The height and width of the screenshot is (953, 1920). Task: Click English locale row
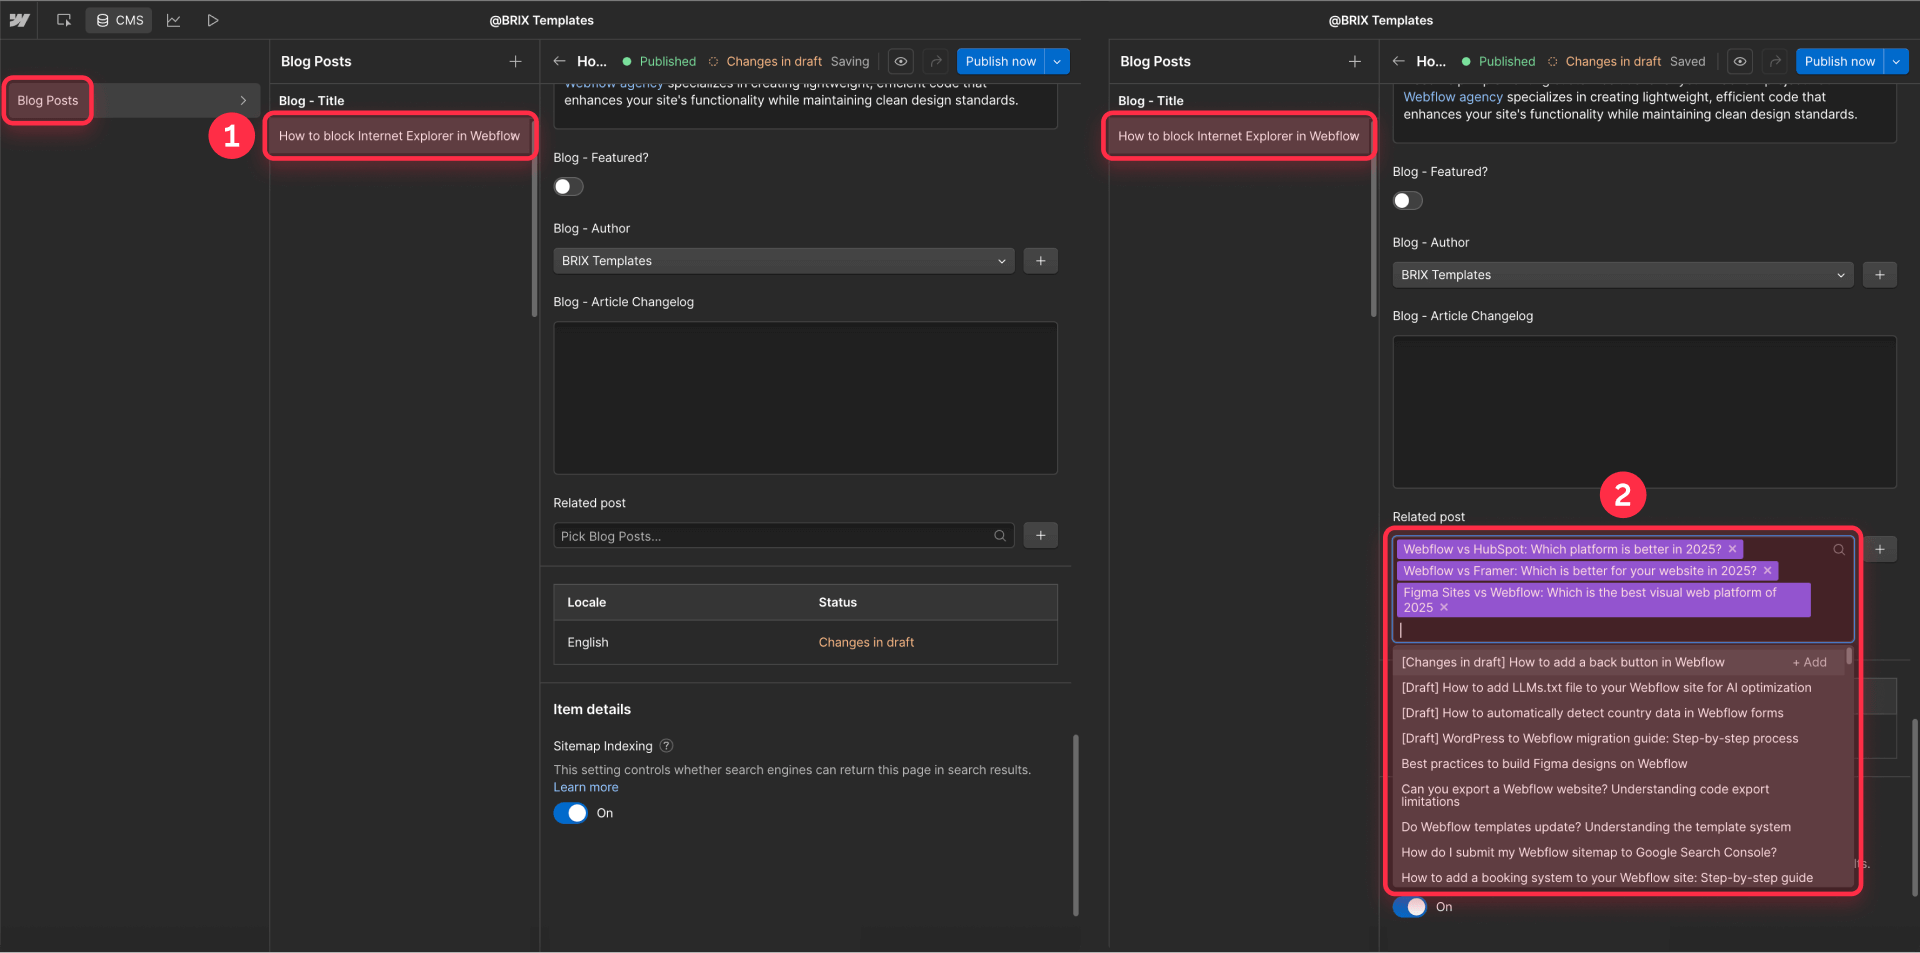point(805,642)
